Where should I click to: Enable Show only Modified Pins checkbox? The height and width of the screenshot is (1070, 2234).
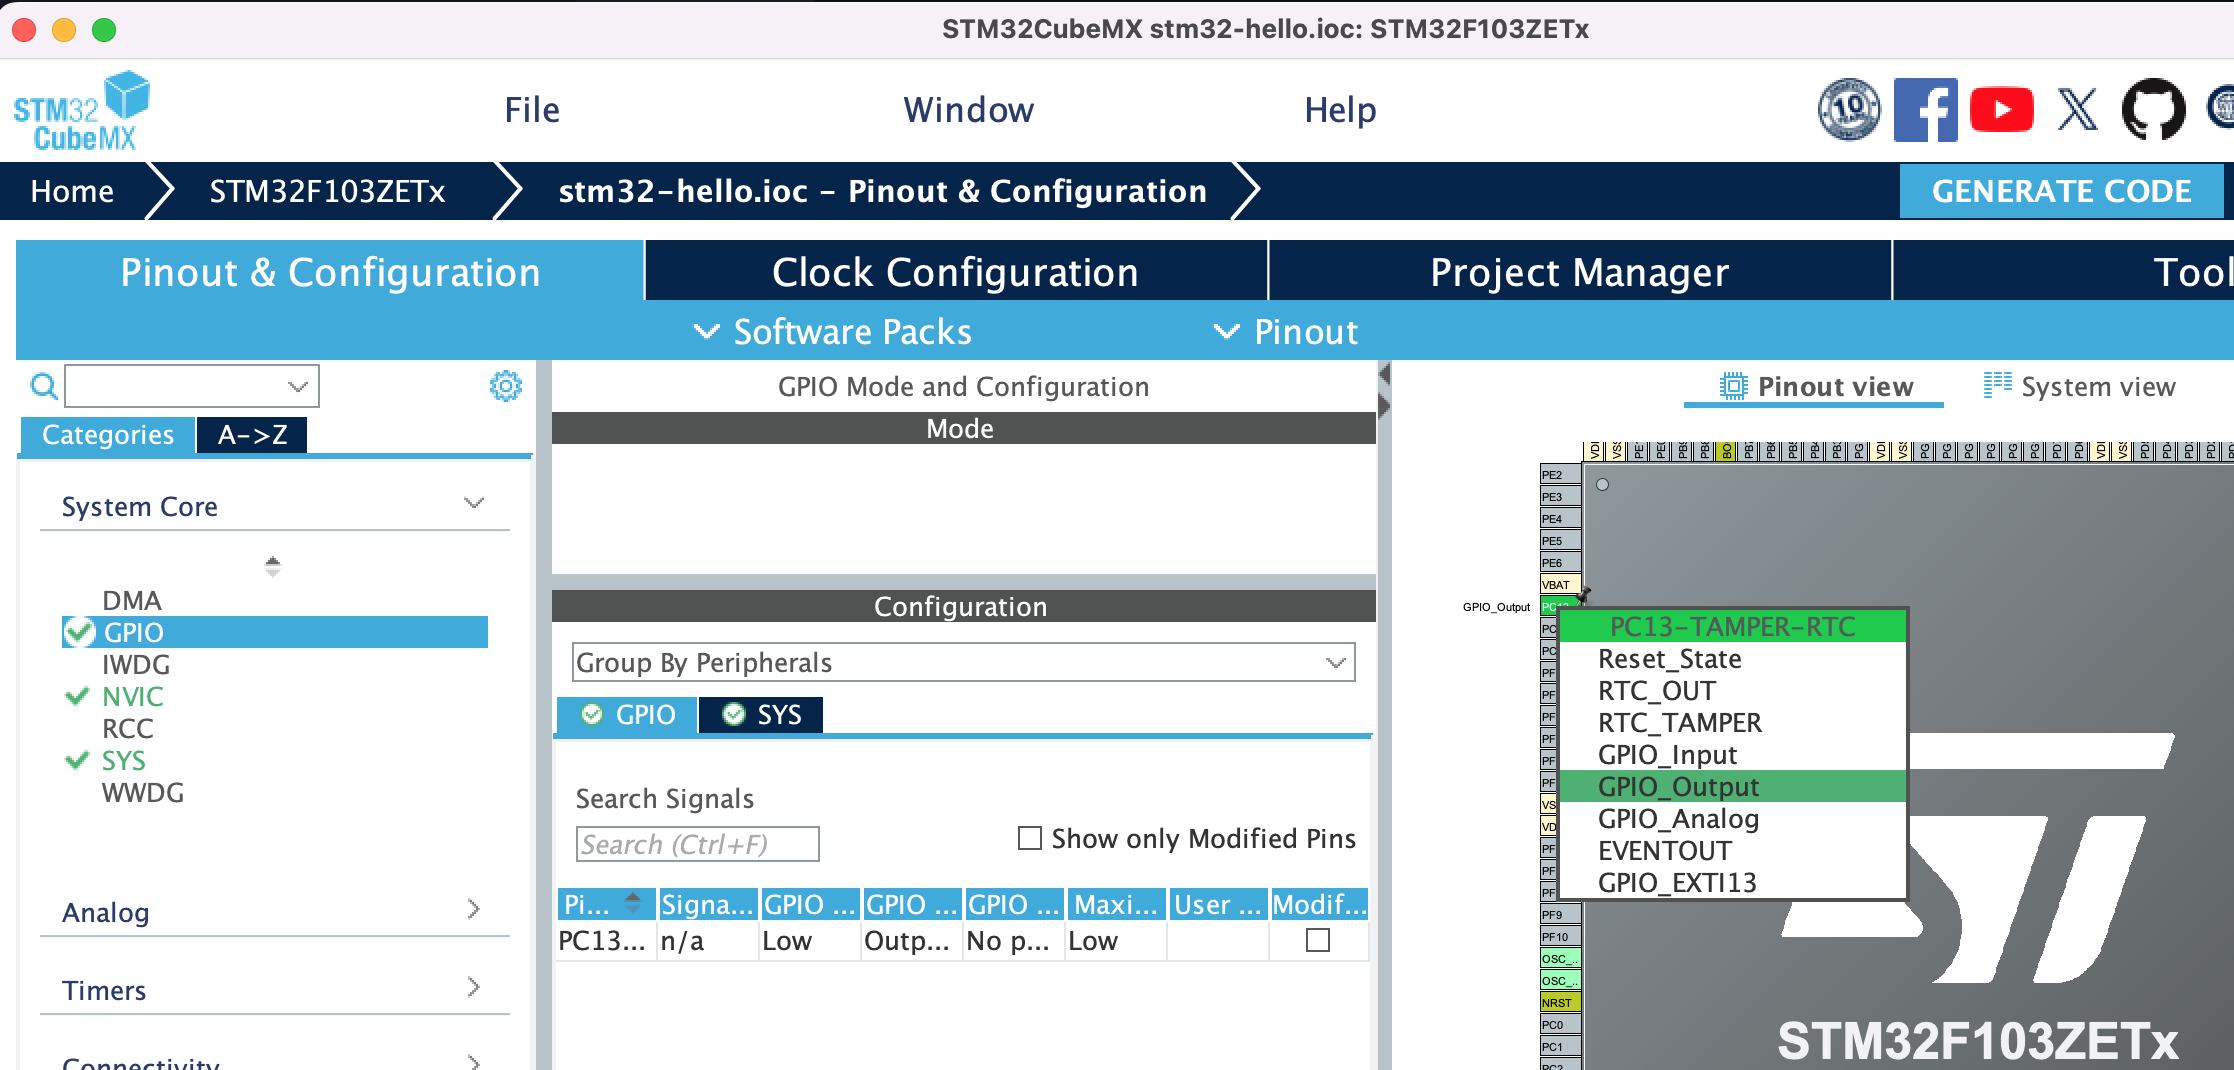click(x=1030, y=838)
